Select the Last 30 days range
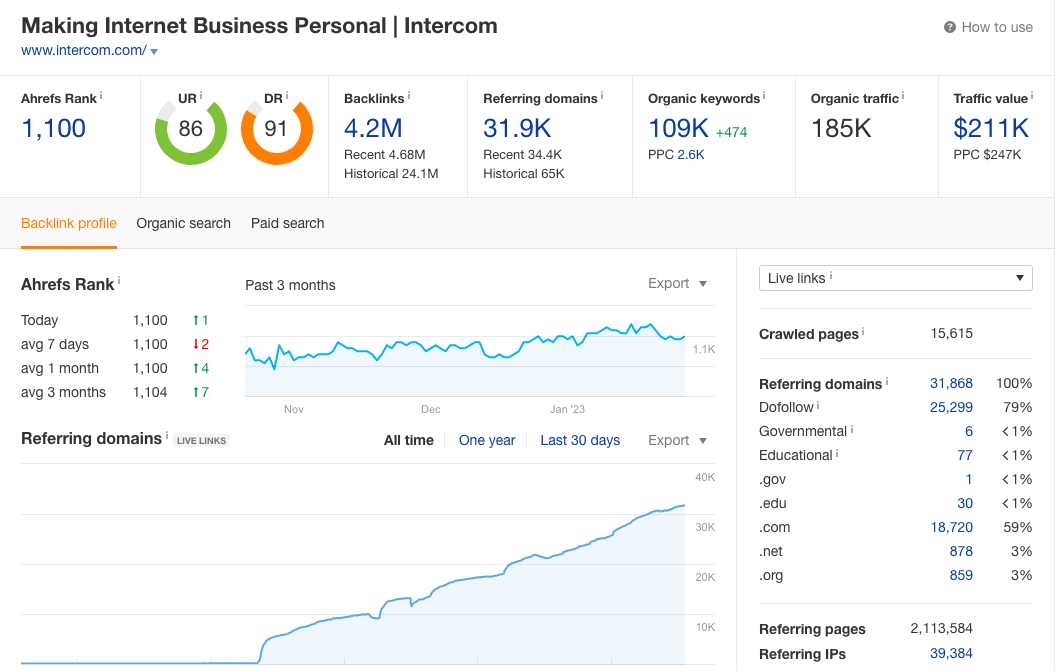 tap(580, 440)
